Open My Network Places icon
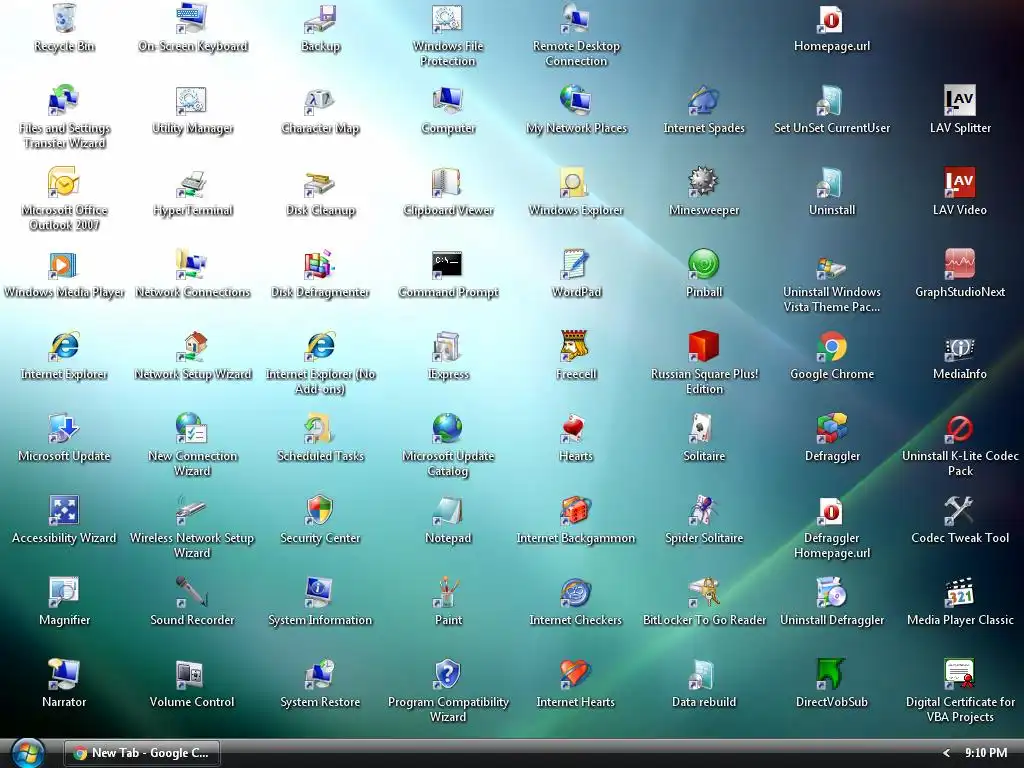Image resolution: width=1024 pixels, height=768 pixels. pyautogui.click(x=576, y=100)
